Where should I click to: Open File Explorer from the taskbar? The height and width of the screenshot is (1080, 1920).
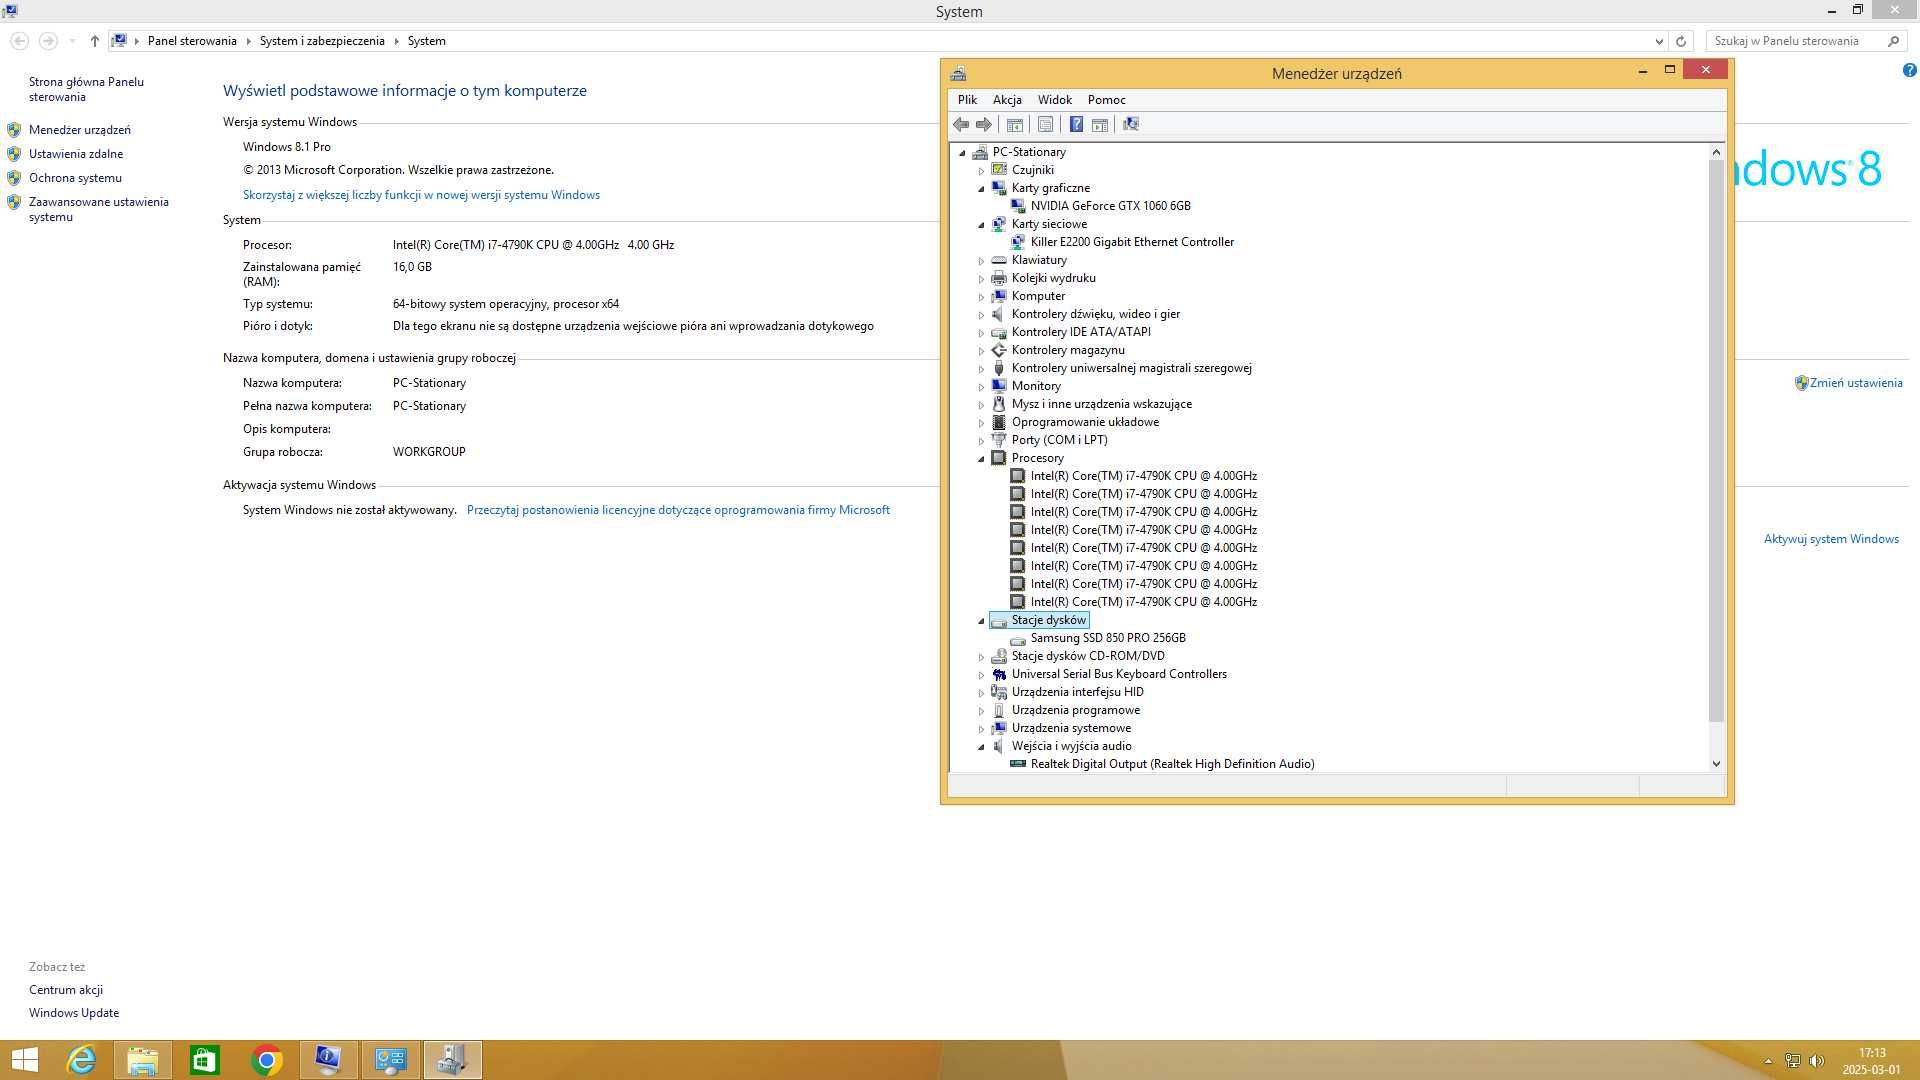coord(143,1060)
